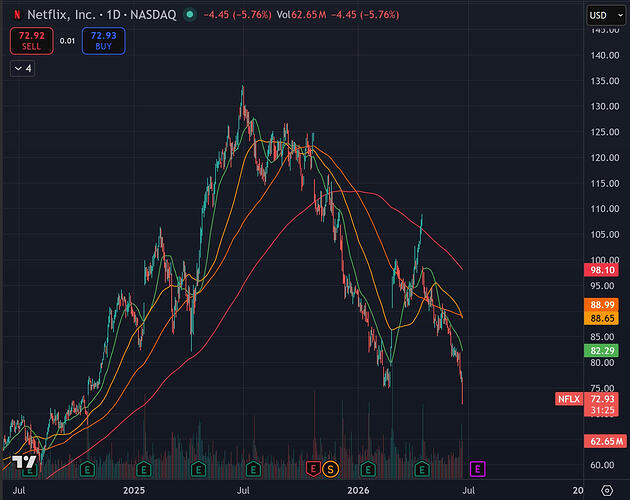The image size is (630, 500).
Task: Click the orange 88.99 moving average label
Action: (601, 305)
